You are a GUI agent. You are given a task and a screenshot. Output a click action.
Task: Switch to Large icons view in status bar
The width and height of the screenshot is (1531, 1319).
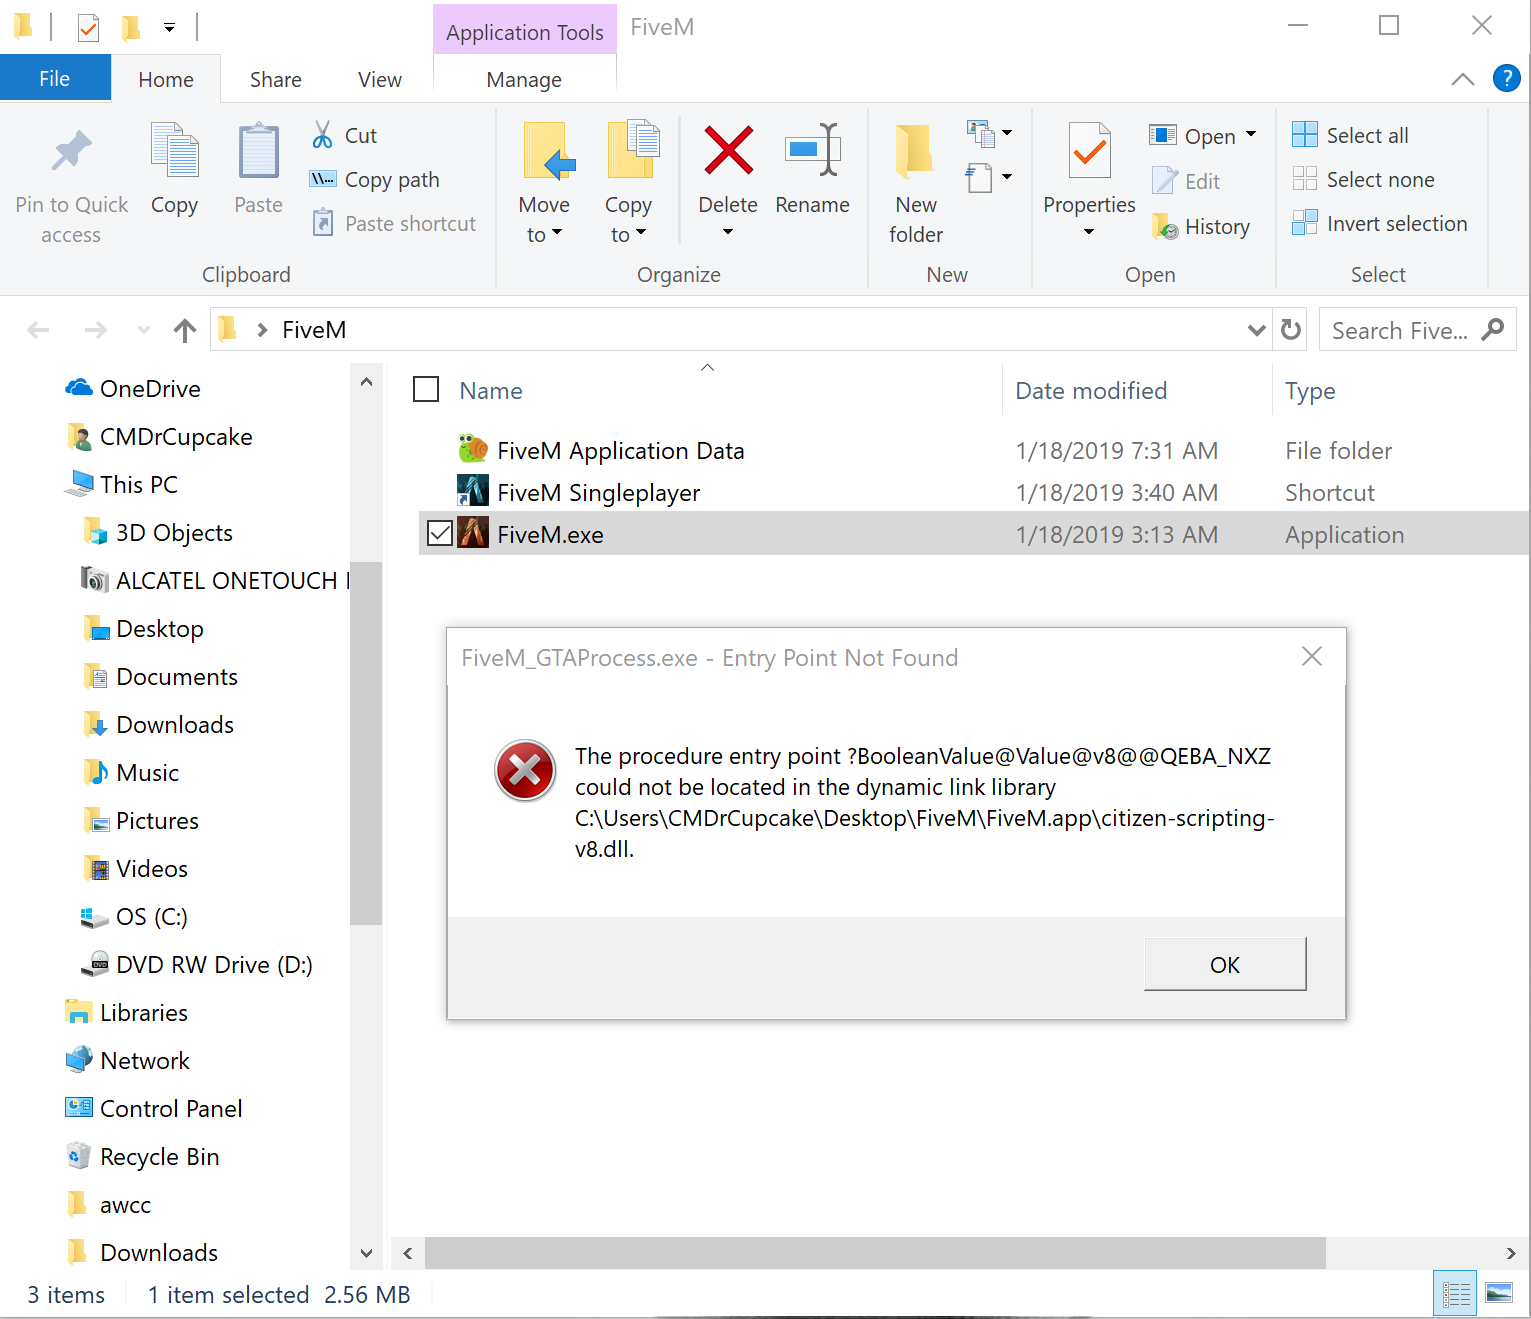tap(1499, 1294)
